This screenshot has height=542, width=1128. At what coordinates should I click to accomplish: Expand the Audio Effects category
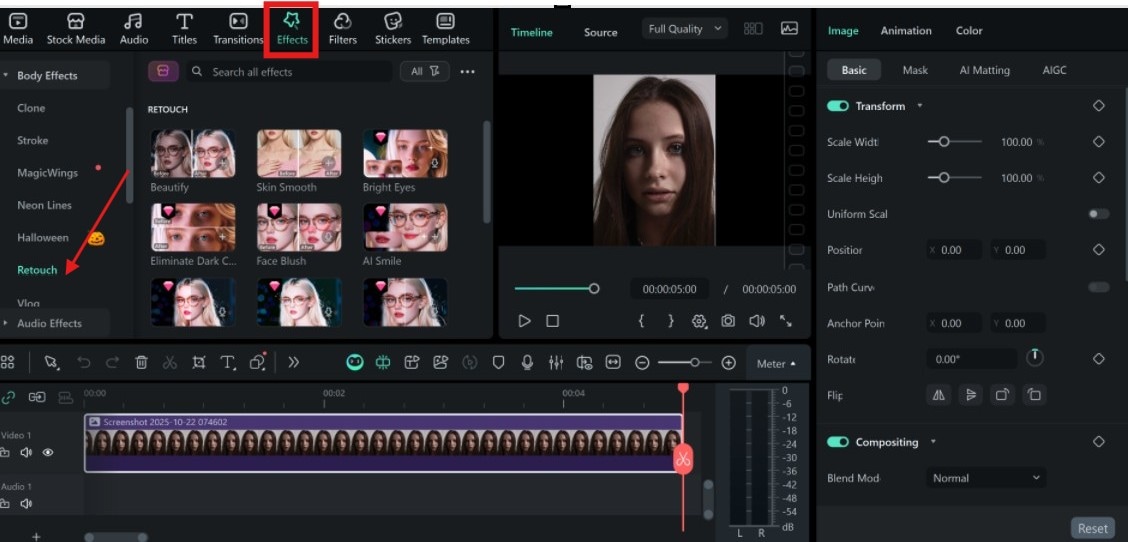point(5,323)
